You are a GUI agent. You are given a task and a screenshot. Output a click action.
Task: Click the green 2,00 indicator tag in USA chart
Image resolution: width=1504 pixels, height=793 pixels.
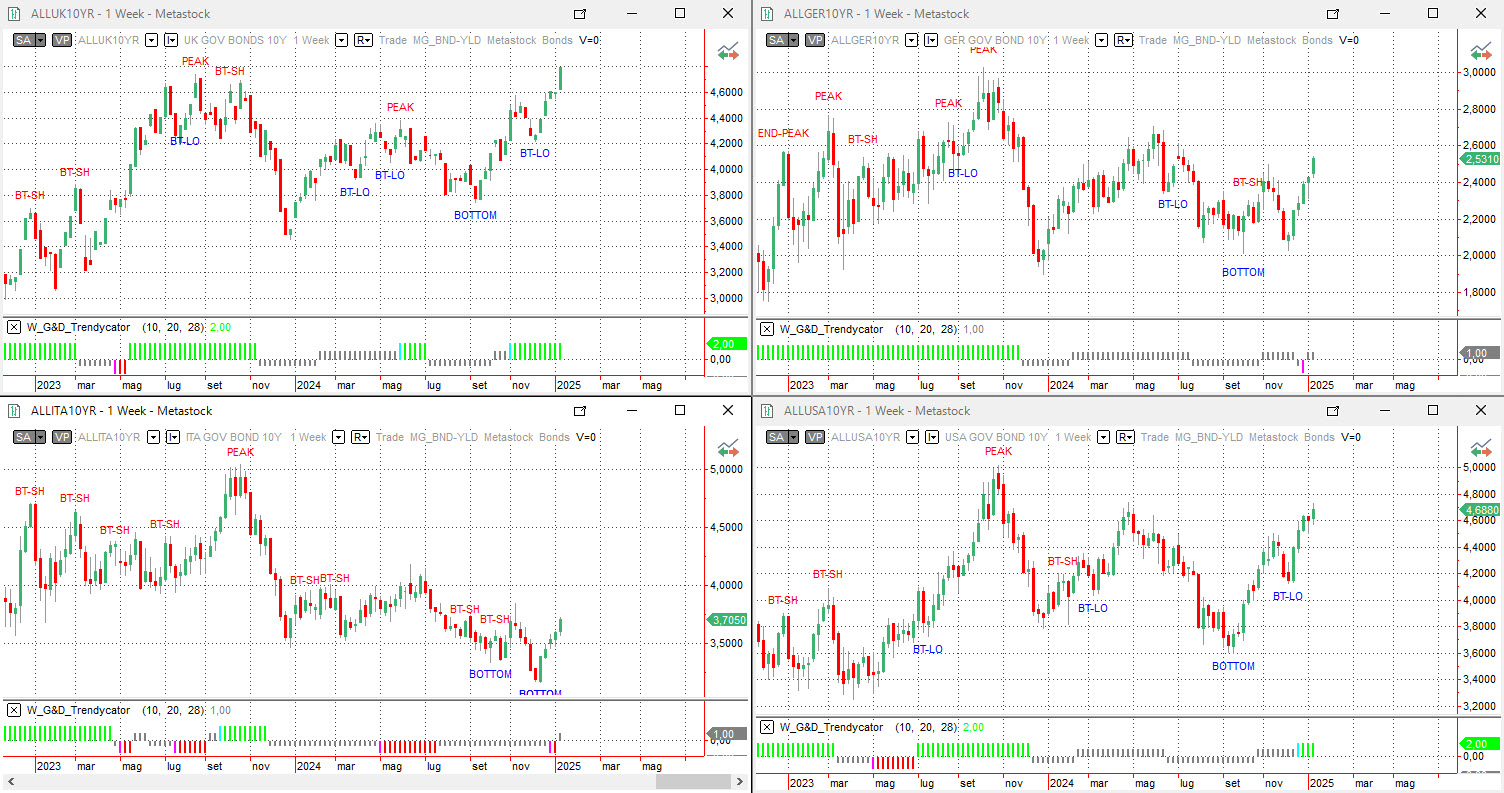pyautogui.click(x=1480, y=744)
